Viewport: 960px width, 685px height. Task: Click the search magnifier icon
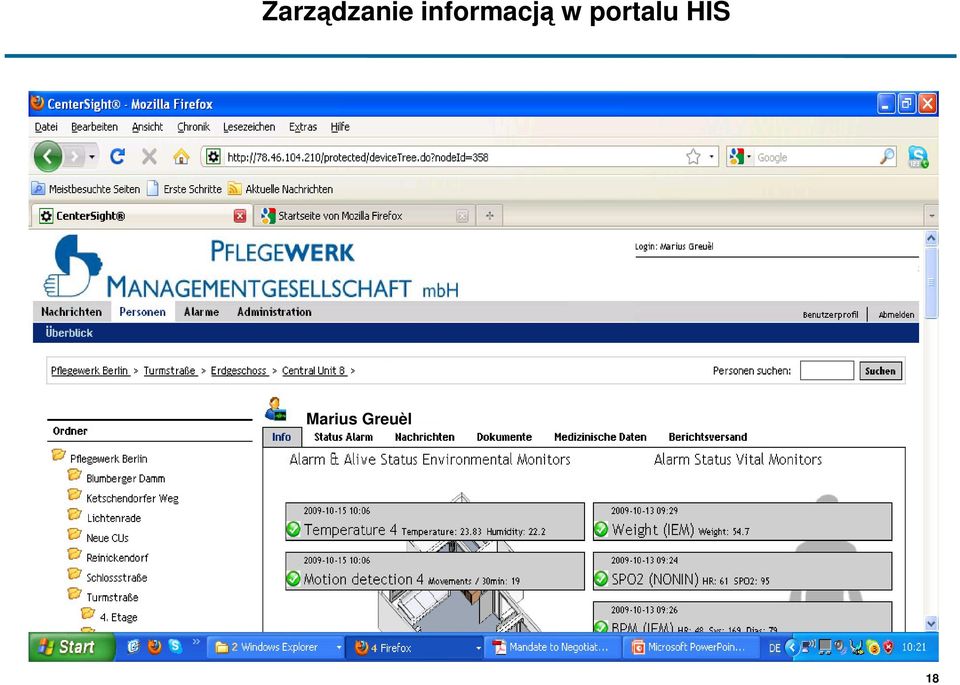click(x=887, y=157)
